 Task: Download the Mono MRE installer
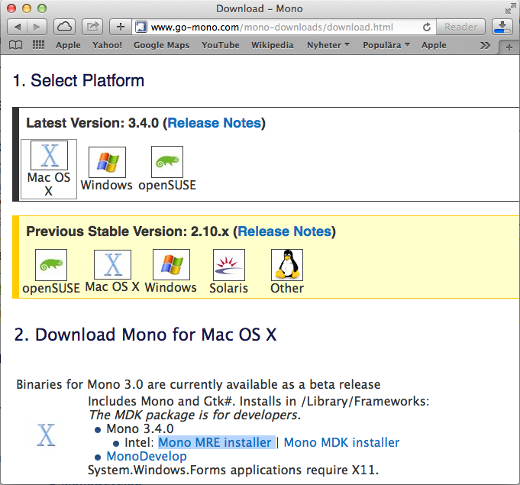point(215,443)
